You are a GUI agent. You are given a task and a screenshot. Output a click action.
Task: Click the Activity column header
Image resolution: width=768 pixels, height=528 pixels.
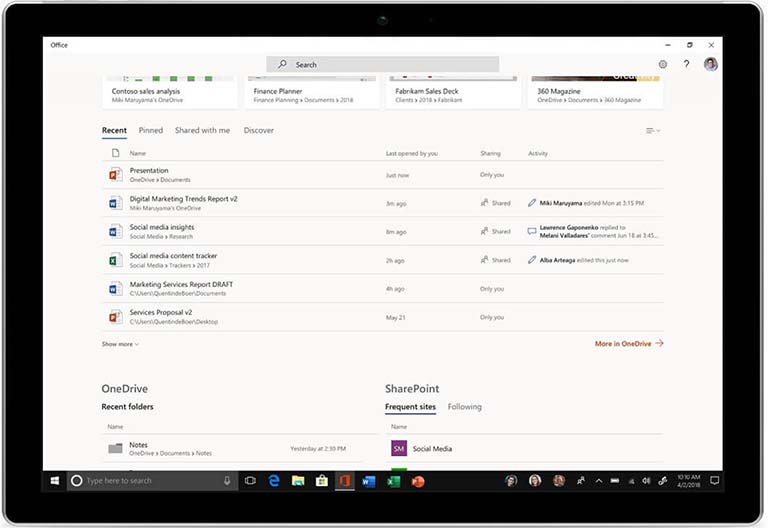click(538, 153)
